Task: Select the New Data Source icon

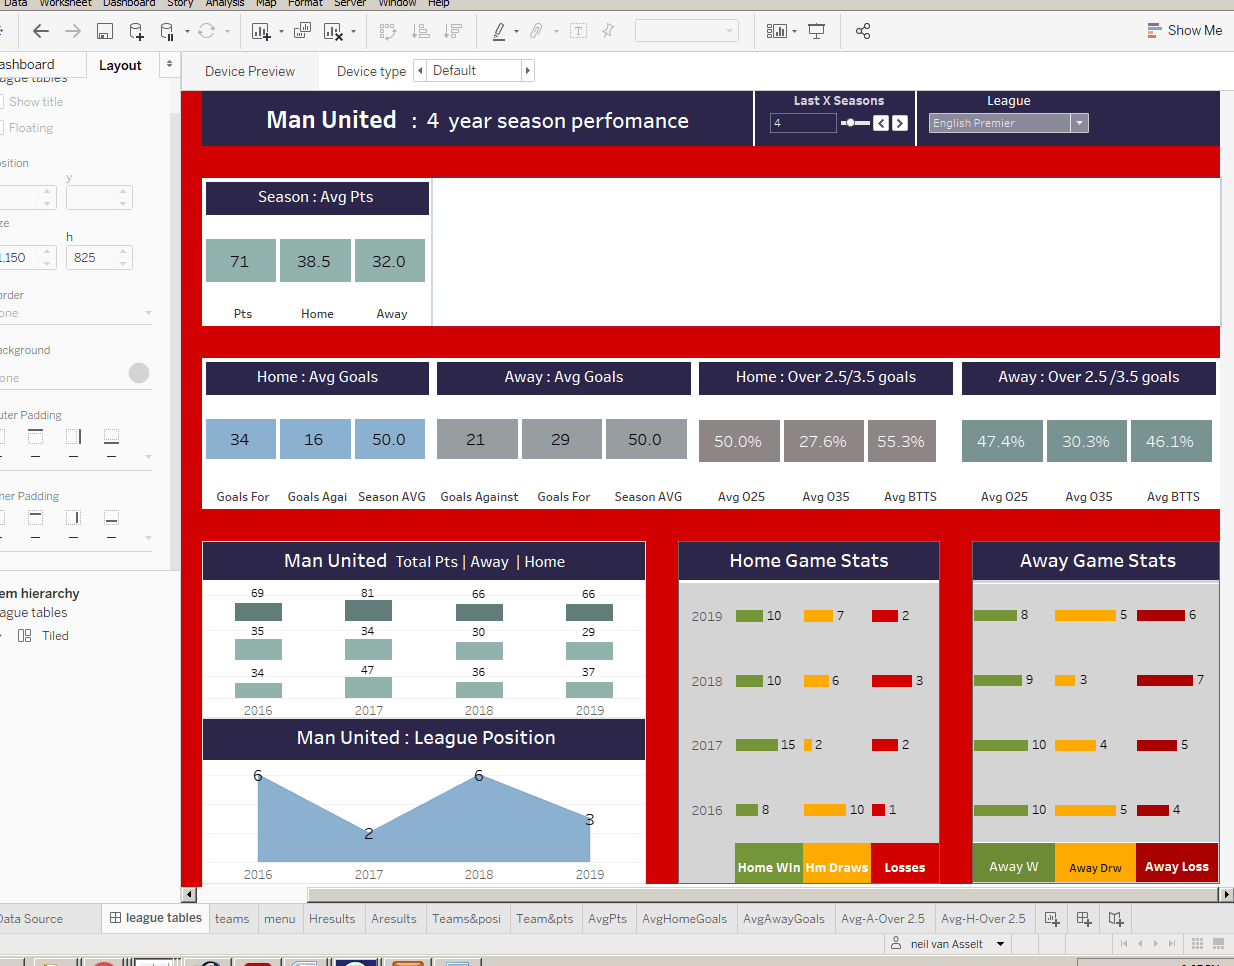Action: (135, 30)
